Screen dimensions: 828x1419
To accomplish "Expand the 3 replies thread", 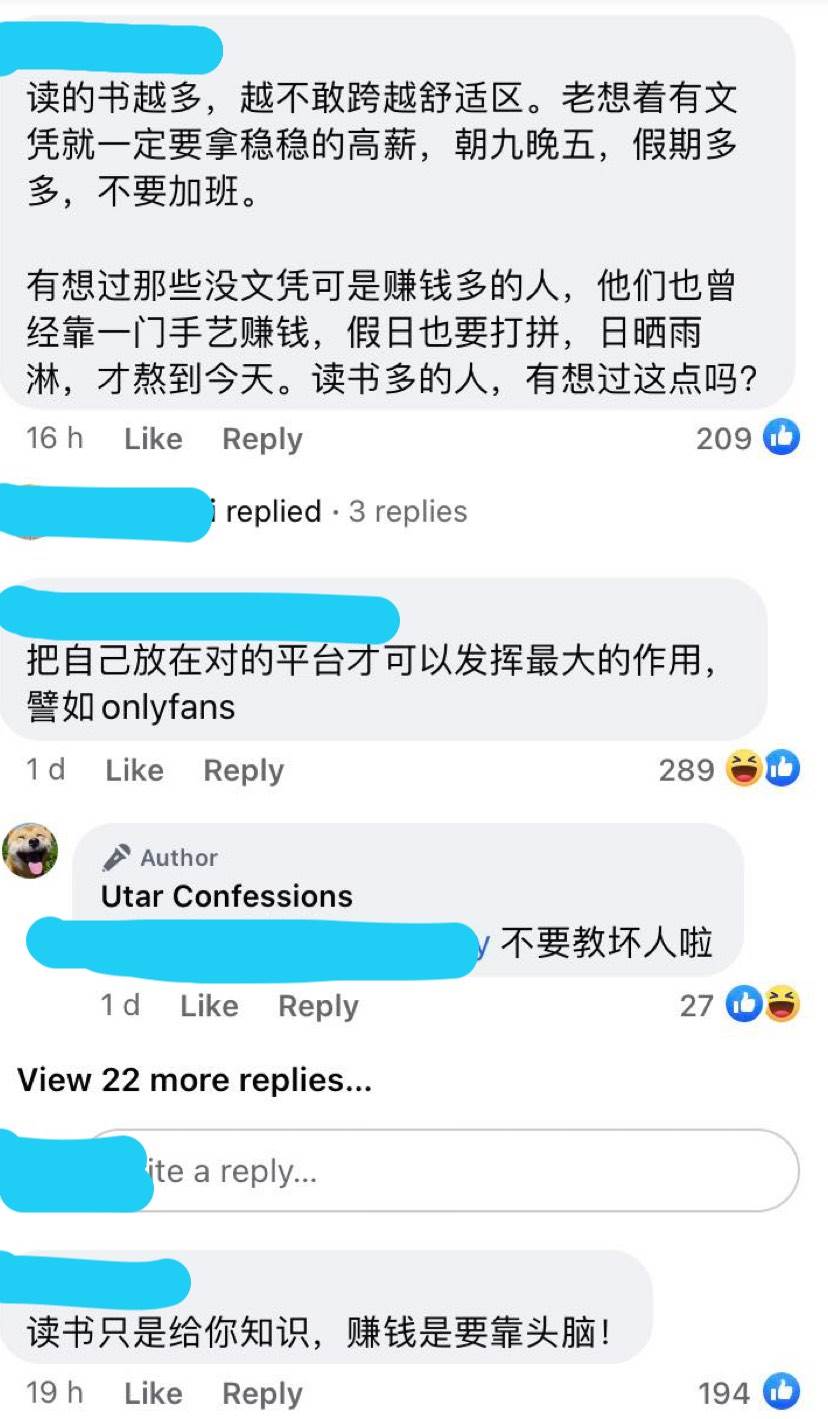I will 408,511.
